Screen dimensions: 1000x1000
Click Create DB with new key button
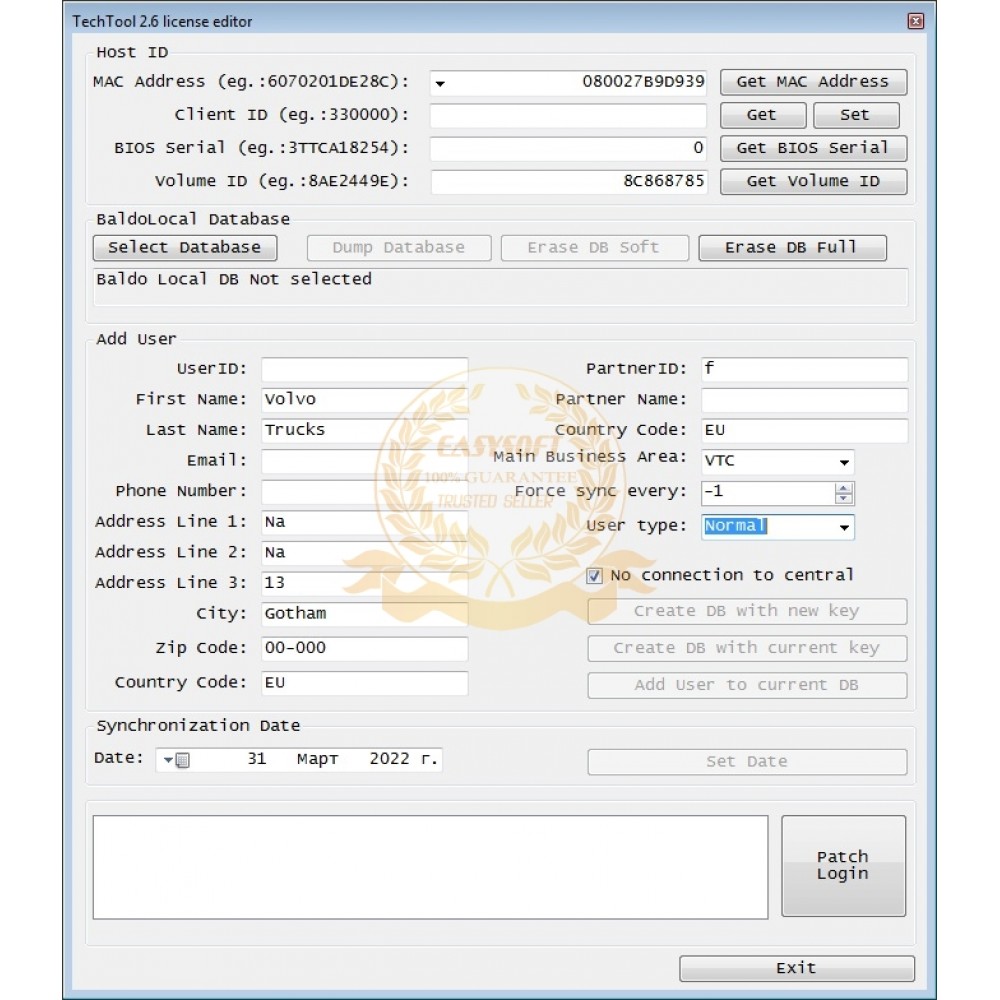[747, 612]
